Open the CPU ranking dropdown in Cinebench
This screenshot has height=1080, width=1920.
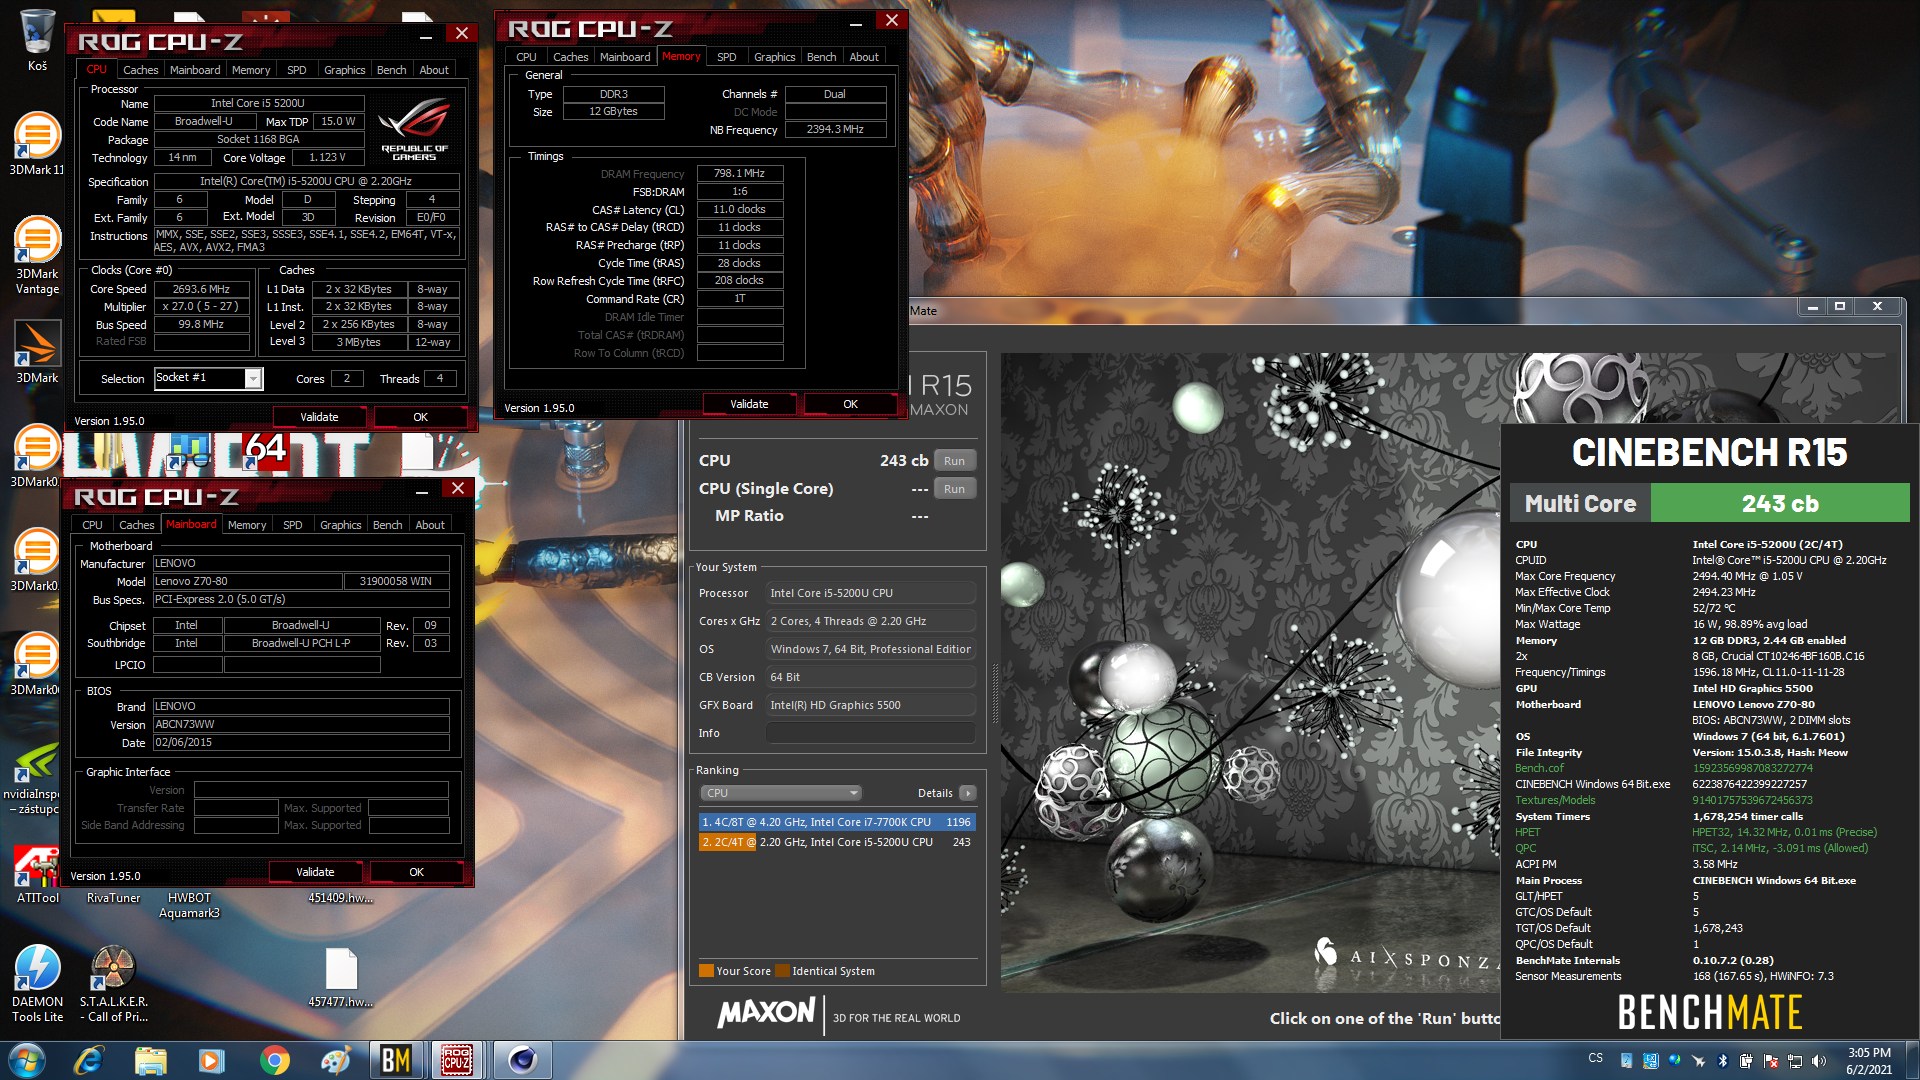point(780,793)
